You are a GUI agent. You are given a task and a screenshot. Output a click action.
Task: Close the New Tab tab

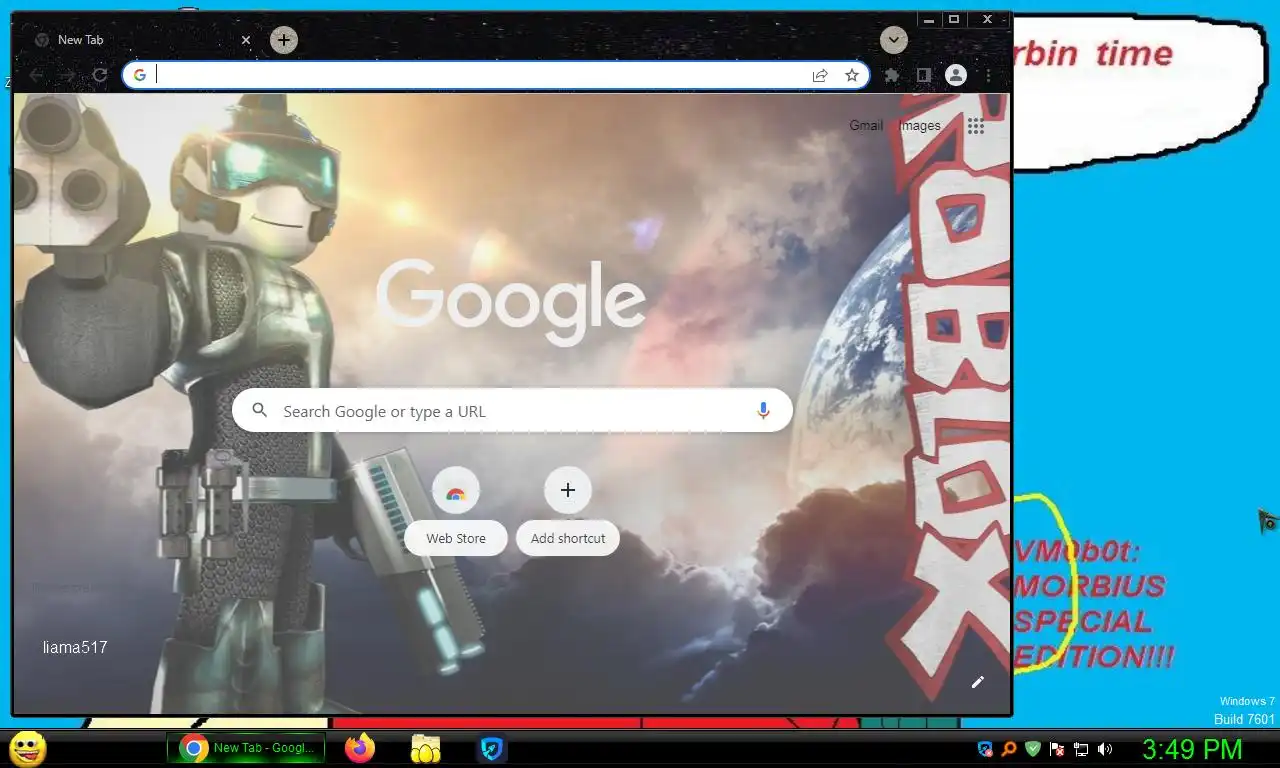tap(246, 40)
